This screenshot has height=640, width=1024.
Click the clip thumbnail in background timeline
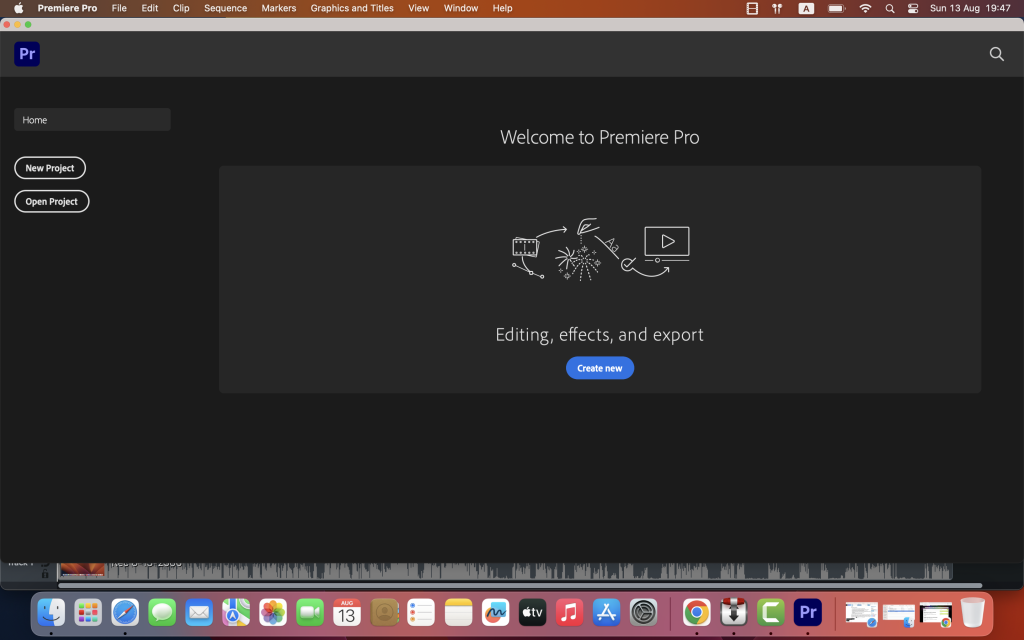click(x=82, y=570)
